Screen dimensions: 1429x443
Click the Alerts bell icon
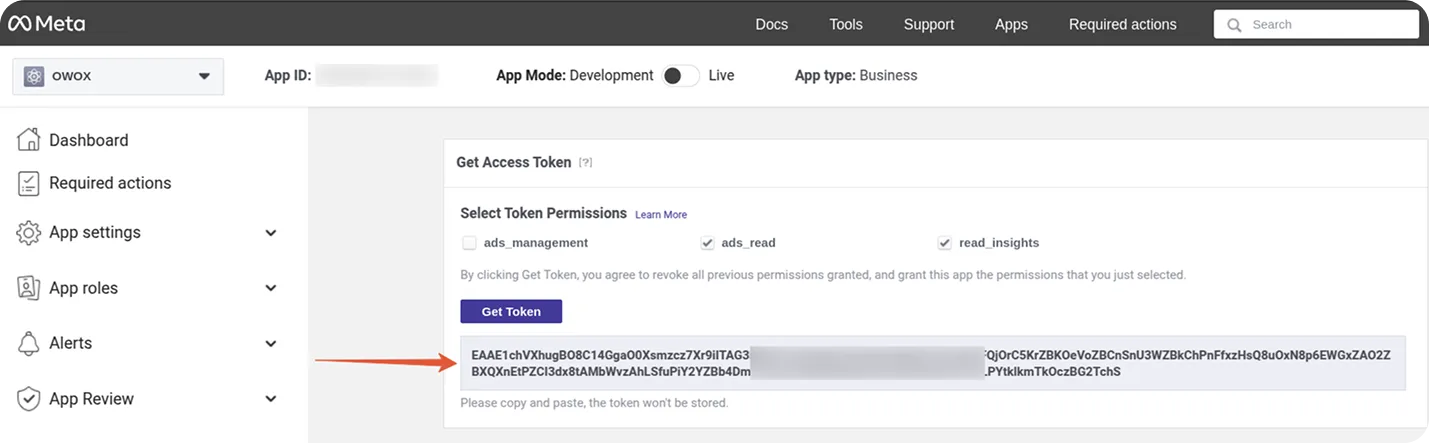(x=29, y=343)
